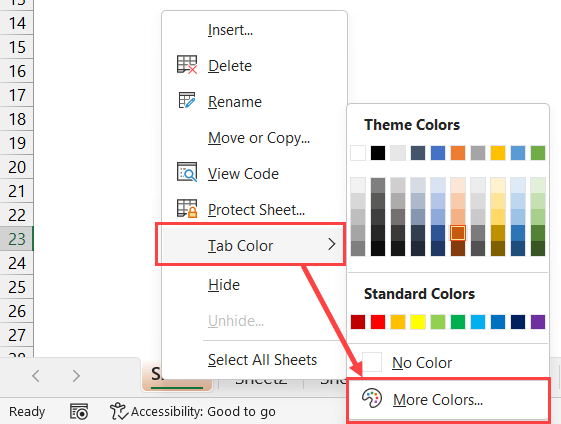Select row 23 header
The width and height of the screenshot is (561, 424).
point(16,239)
